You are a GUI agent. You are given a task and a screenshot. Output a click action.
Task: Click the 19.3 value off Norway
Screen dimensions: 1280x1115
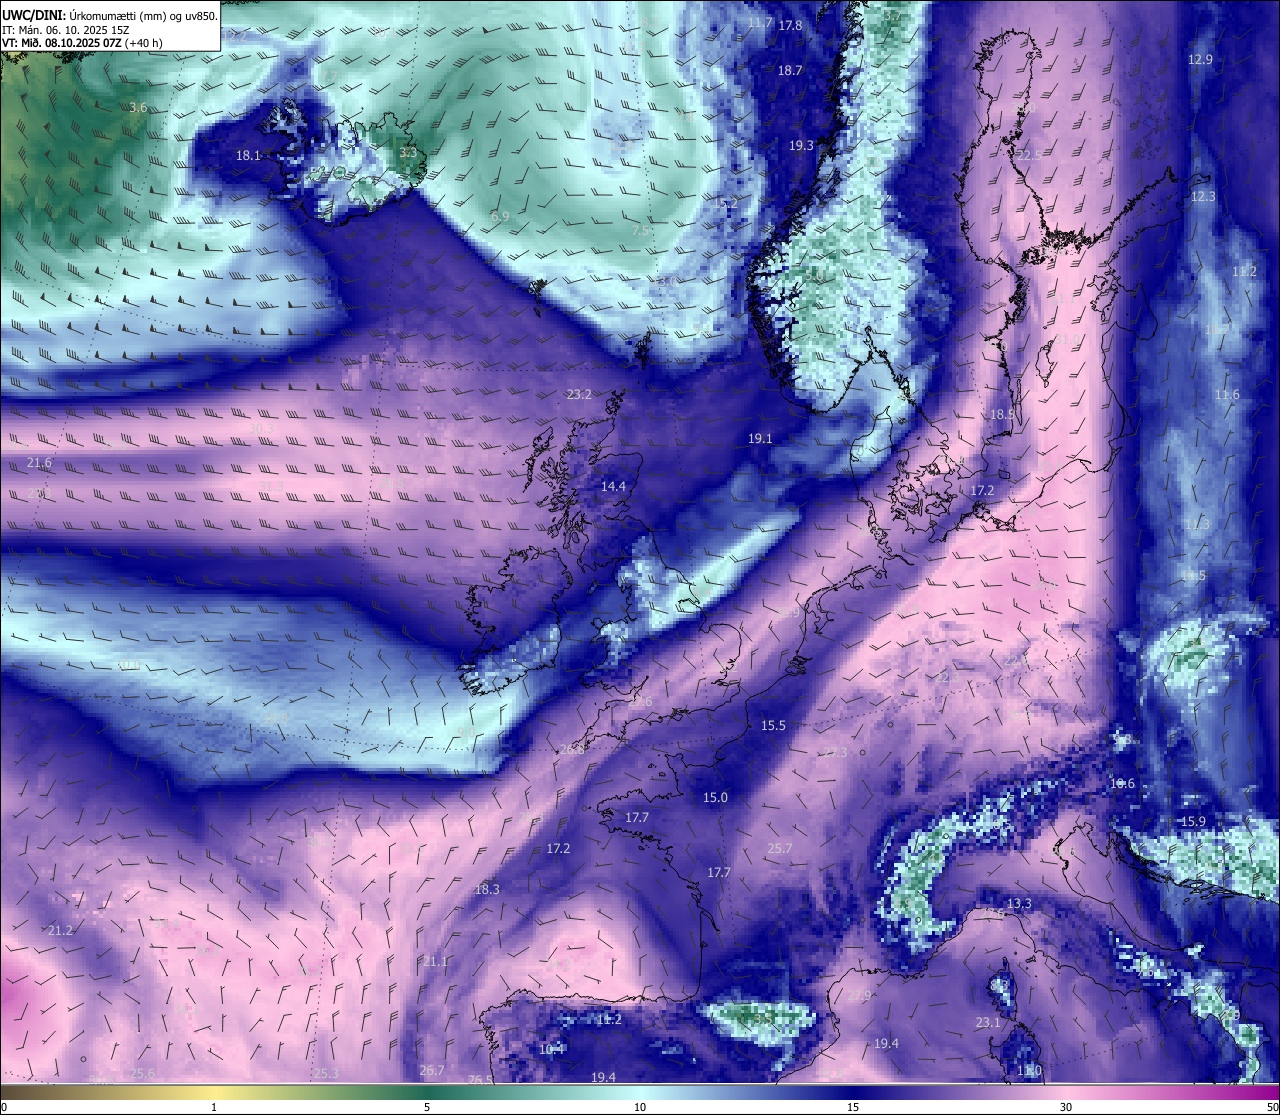(x=801, y=145)
